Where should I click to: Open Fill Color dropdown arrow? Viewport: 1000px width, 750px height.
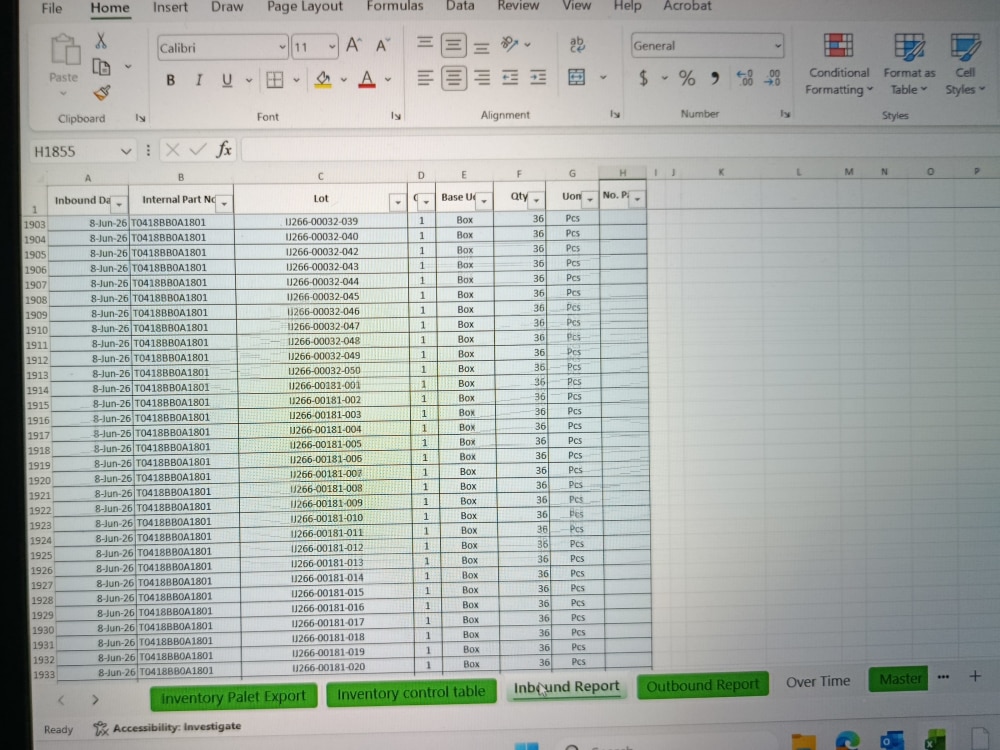(x=344, y=80)
